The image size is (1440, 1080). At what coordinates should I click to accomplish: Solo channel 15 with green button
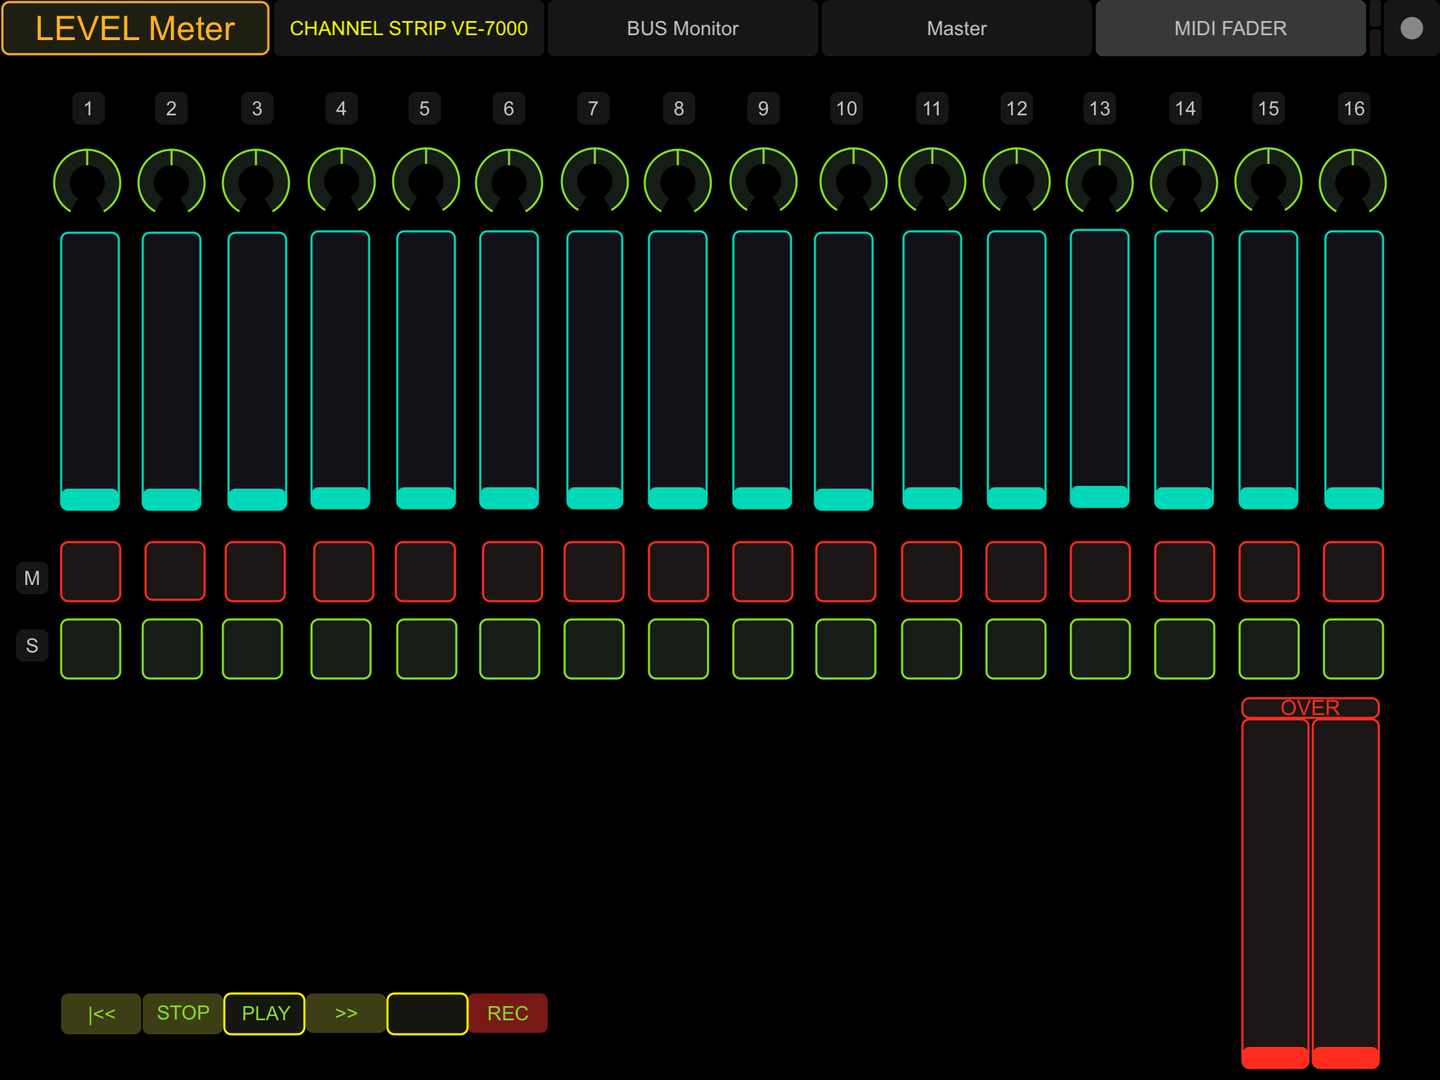coord(1269,649)
